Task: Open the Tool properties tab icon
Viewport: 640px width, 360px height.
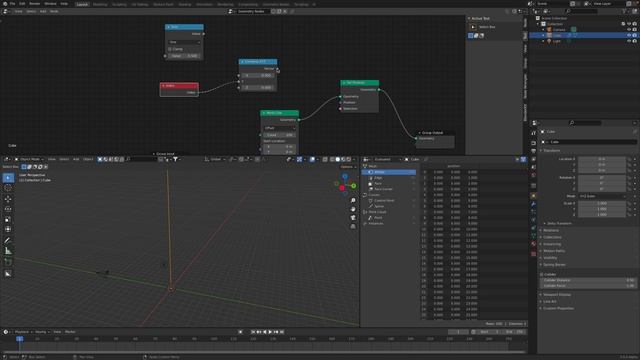Action: [533, 133]
